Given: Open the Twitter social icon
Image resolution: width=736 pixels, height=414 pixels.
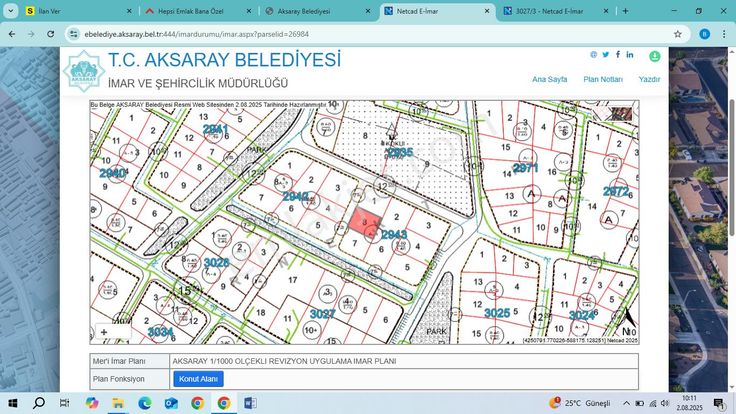Looking at the screenshot, I should click(606, 55).
